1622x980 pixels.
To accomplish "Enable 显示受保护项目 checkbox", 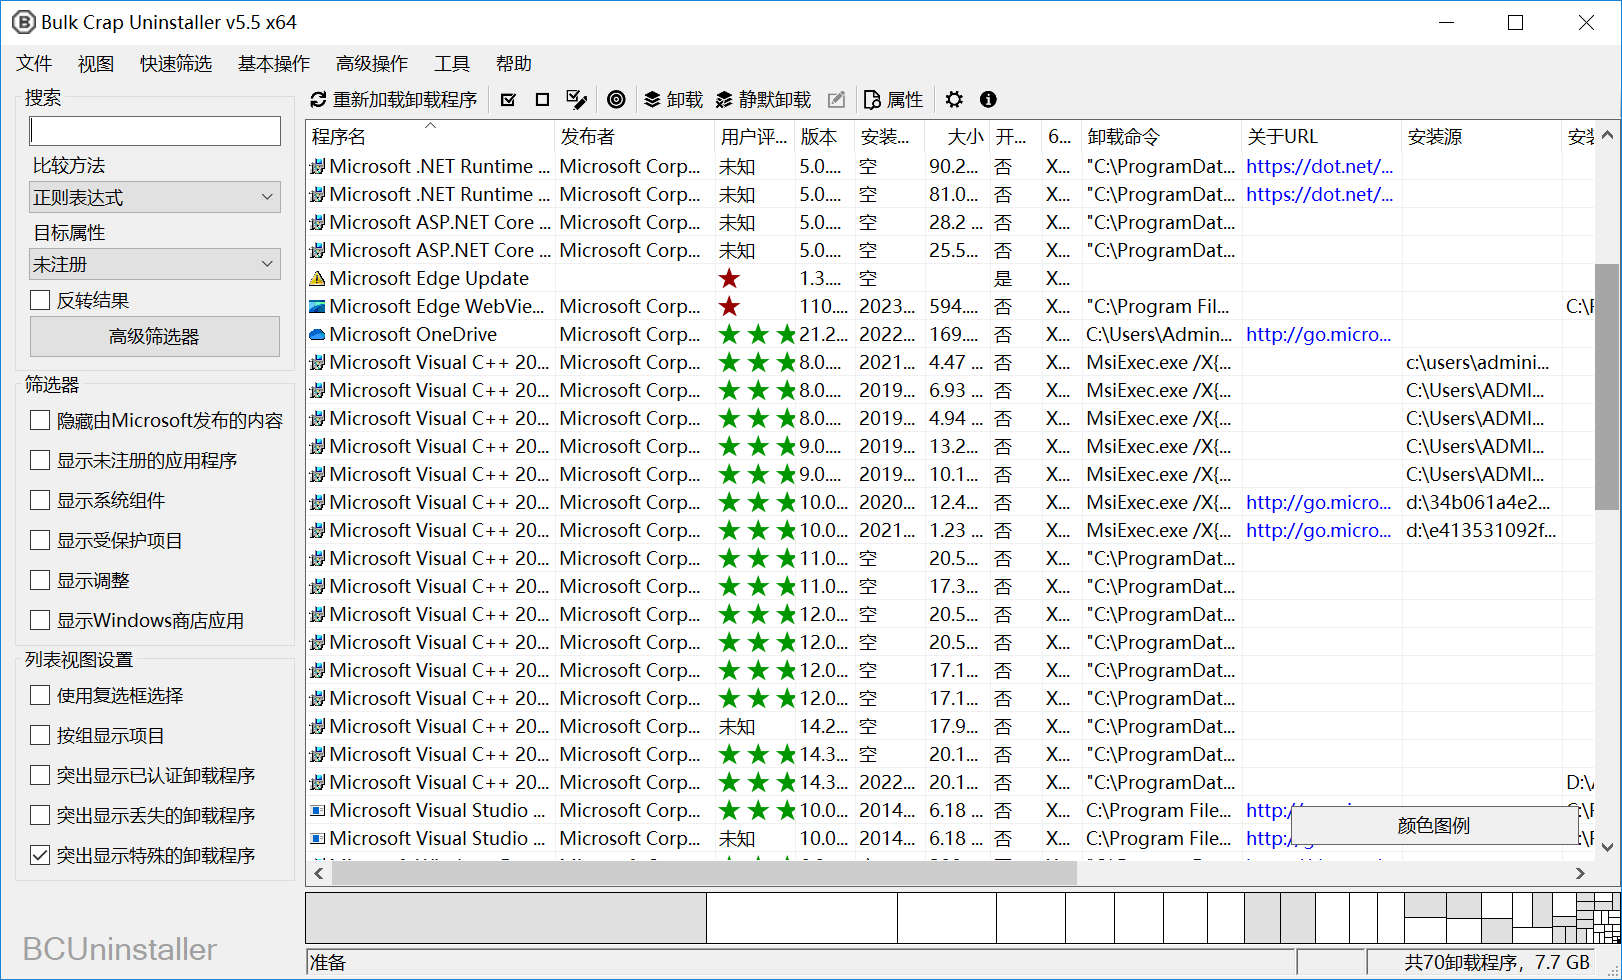I will tap(107, 540).
